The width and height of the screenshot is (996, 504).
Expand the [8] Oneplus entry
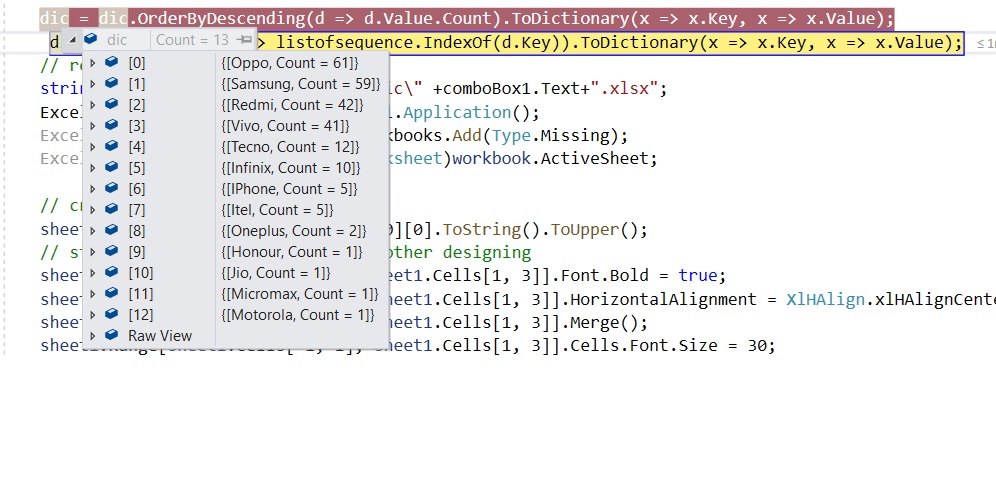(x=93, y=230)
